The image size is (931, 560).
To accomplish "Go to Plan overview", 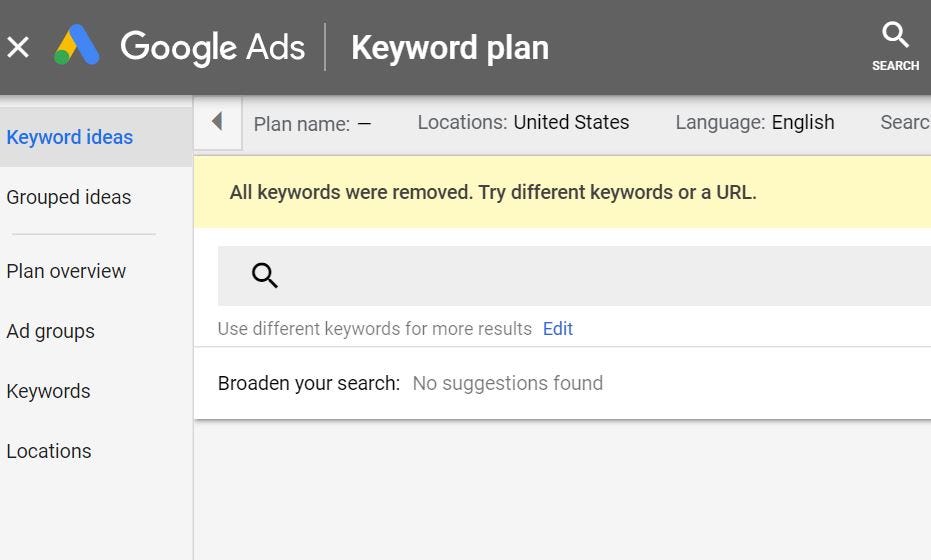I will pyautogui.click(x=66, y=271).
